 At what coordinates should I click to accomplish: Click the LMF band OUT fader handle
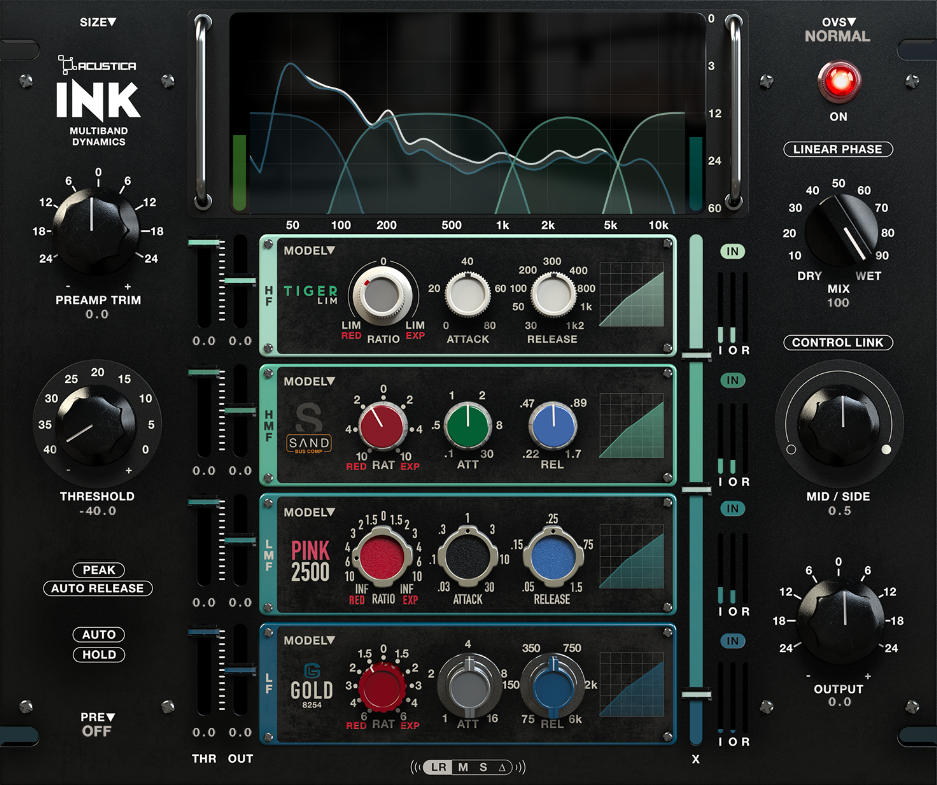(240, 540)
